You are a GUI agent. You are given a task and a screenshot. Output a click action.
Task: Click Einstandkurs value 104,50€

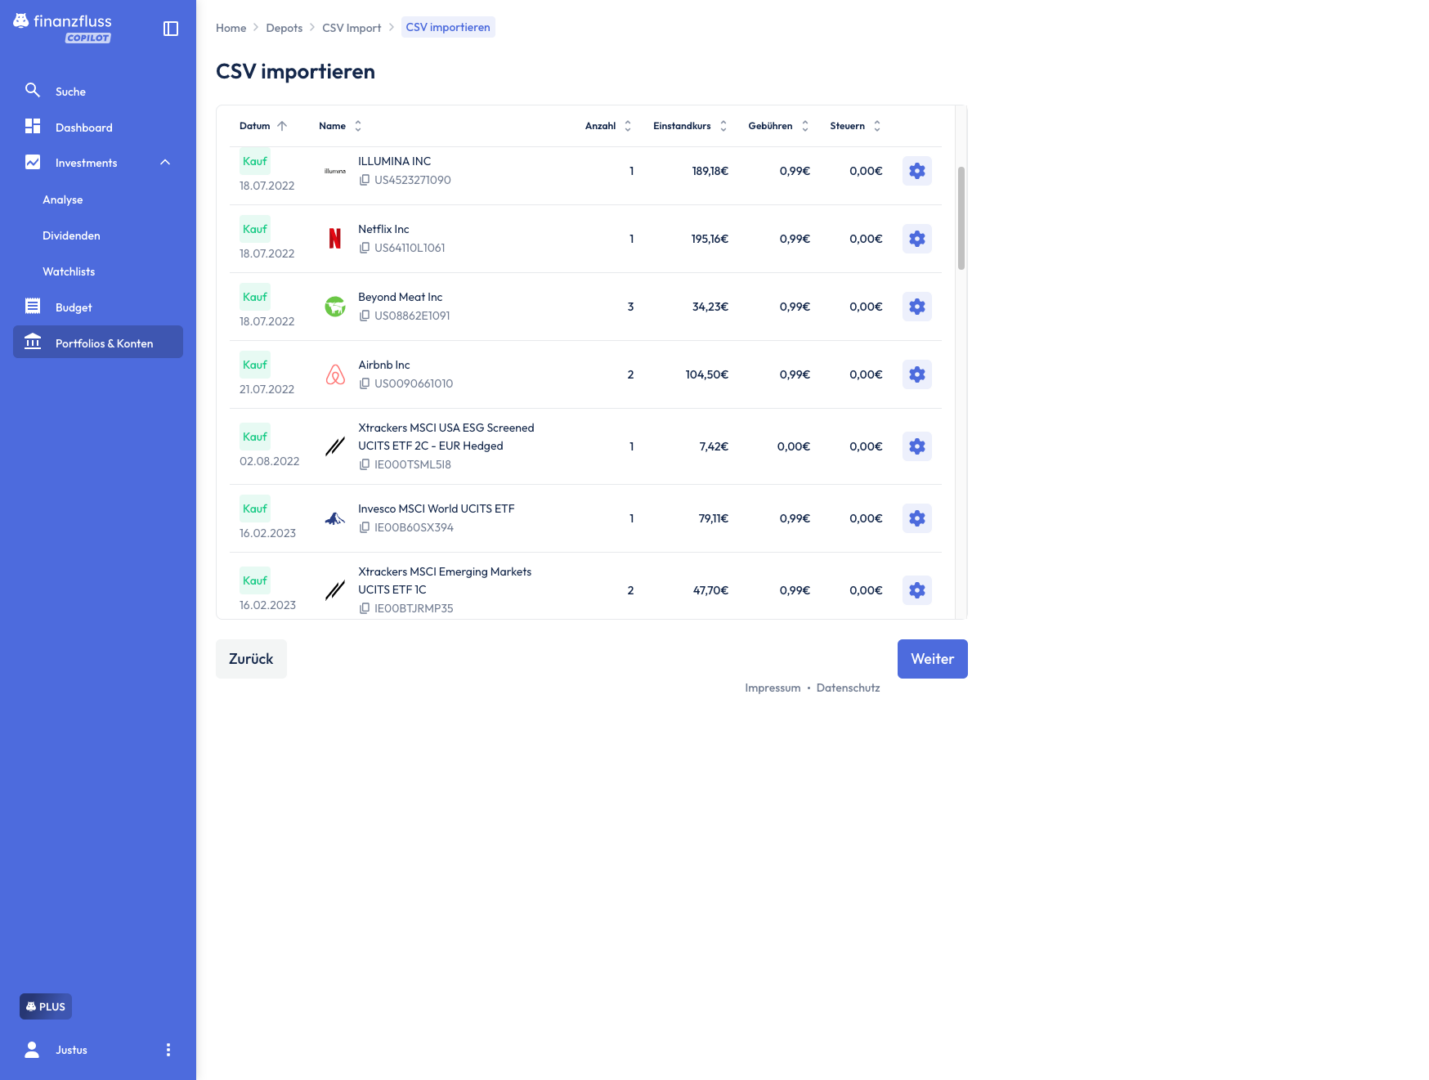[706, 375]
